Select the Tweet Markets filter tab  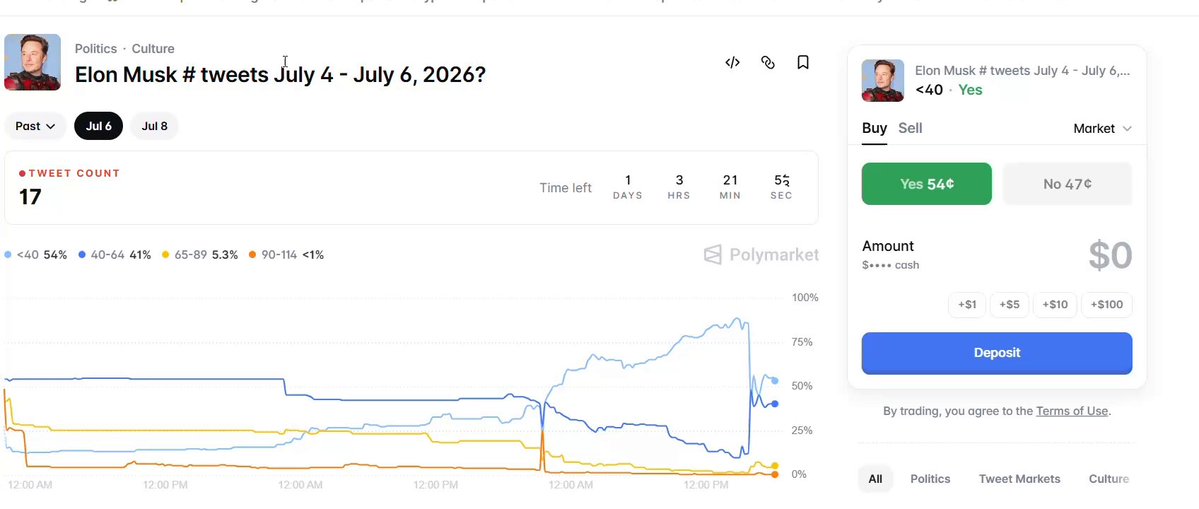click(x=1019, y=479)
